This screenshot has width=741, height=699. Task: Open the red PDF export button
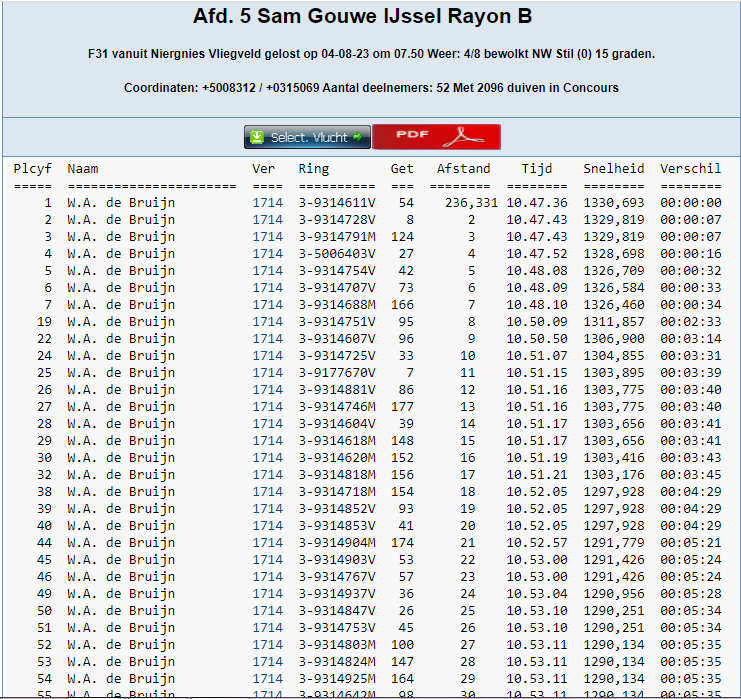click(x=437, y=137)
